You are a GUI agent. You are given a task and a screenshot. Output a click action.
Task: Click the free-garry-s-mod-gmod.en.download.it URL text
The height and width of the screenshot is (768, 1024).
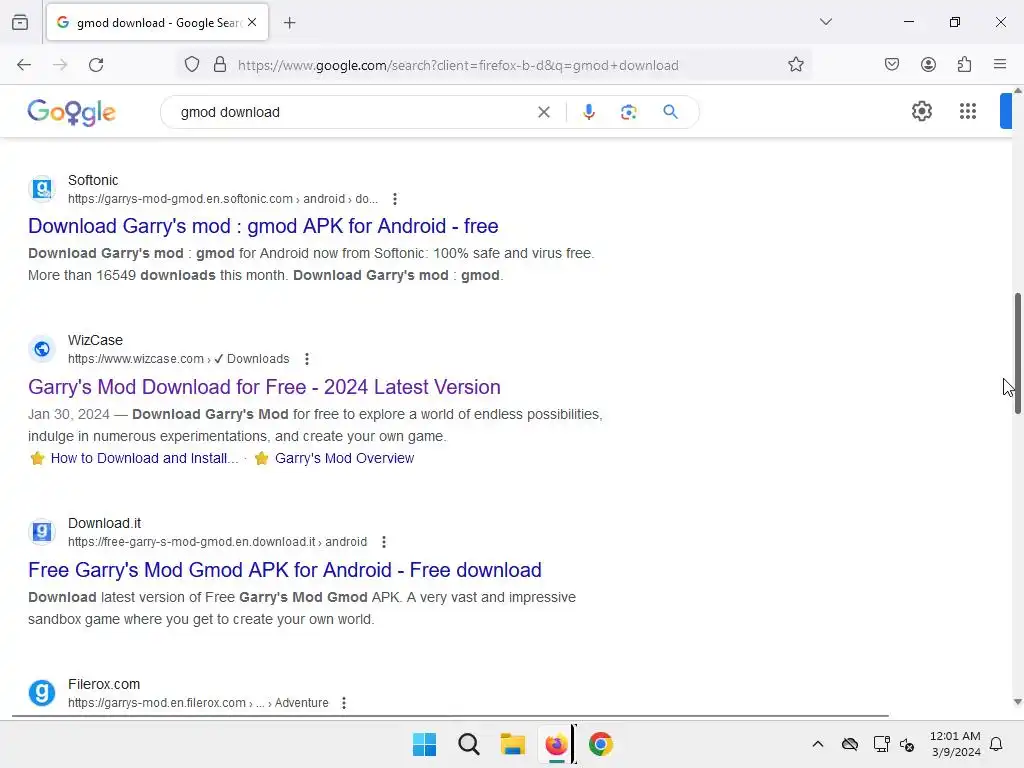[217, 541]
